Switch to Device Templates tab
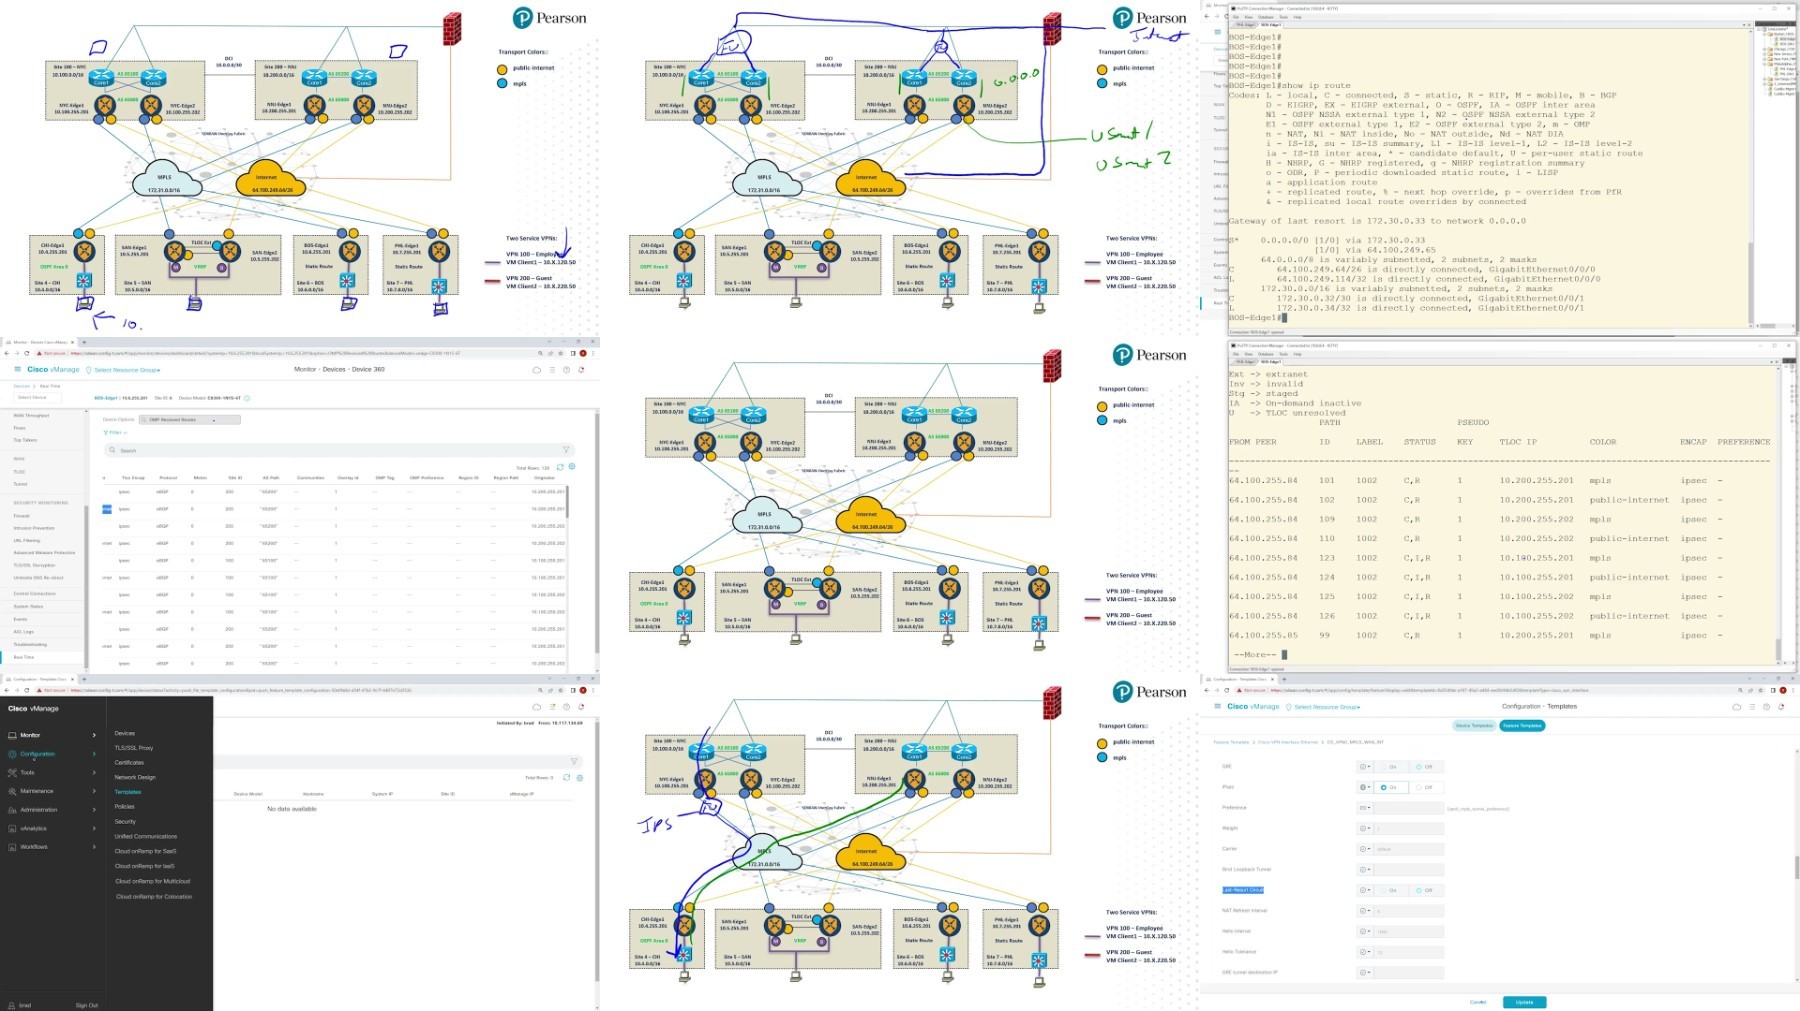Screen dimensions: 1800x1011 pos(1475,725)
